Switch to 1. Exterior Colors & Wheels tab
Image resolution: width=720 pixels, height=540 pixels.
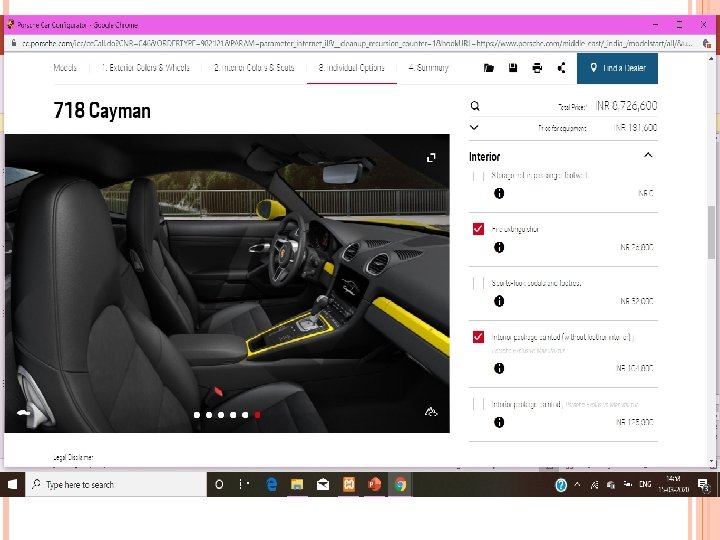pos(145,68)
